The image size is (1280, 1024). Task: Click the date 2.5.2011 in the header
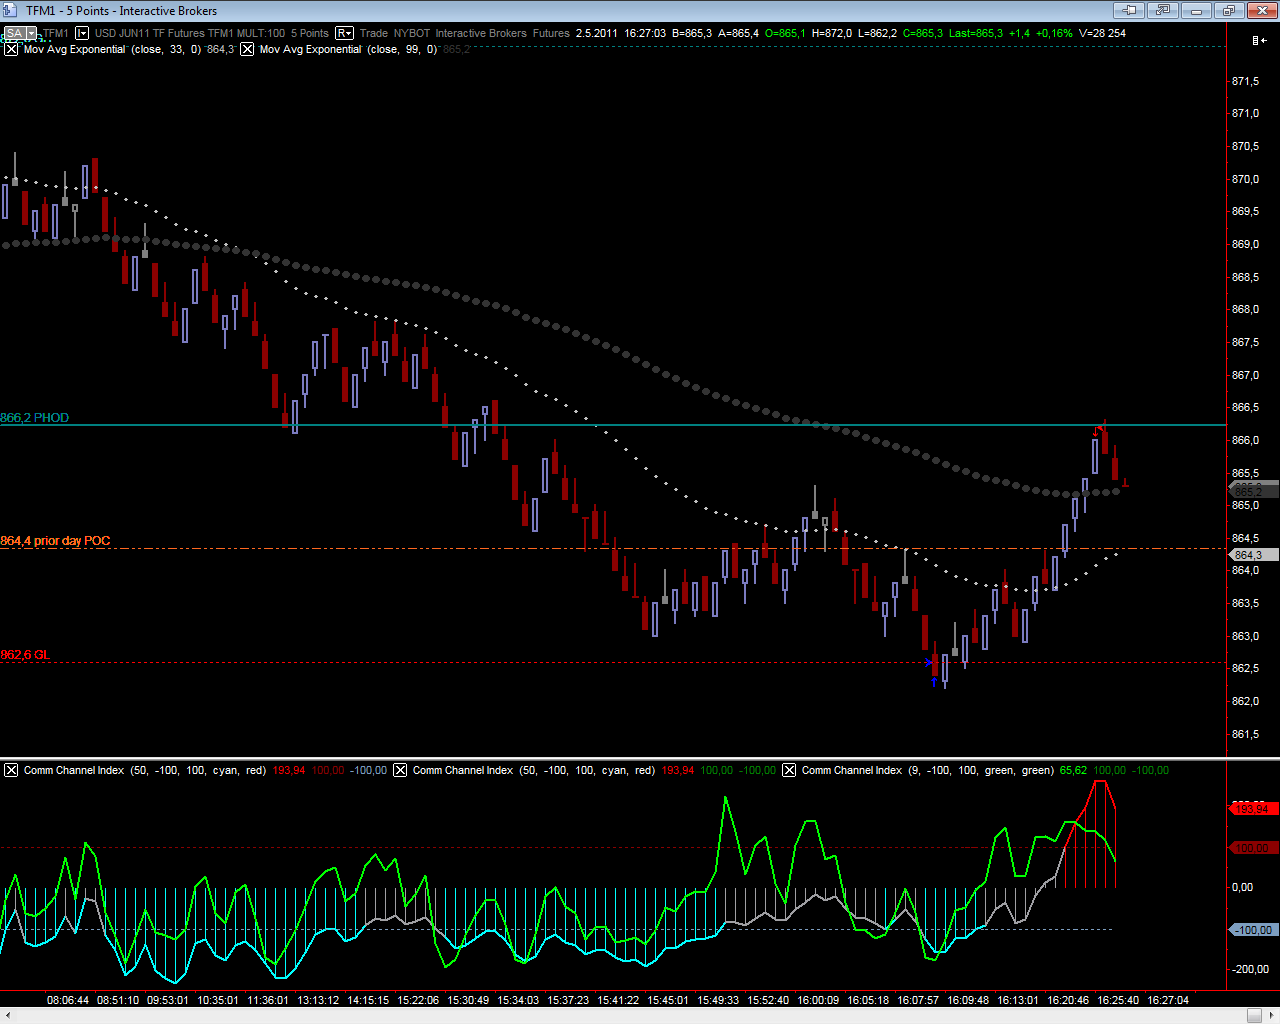pyautogui.click(x=597, y=33)
